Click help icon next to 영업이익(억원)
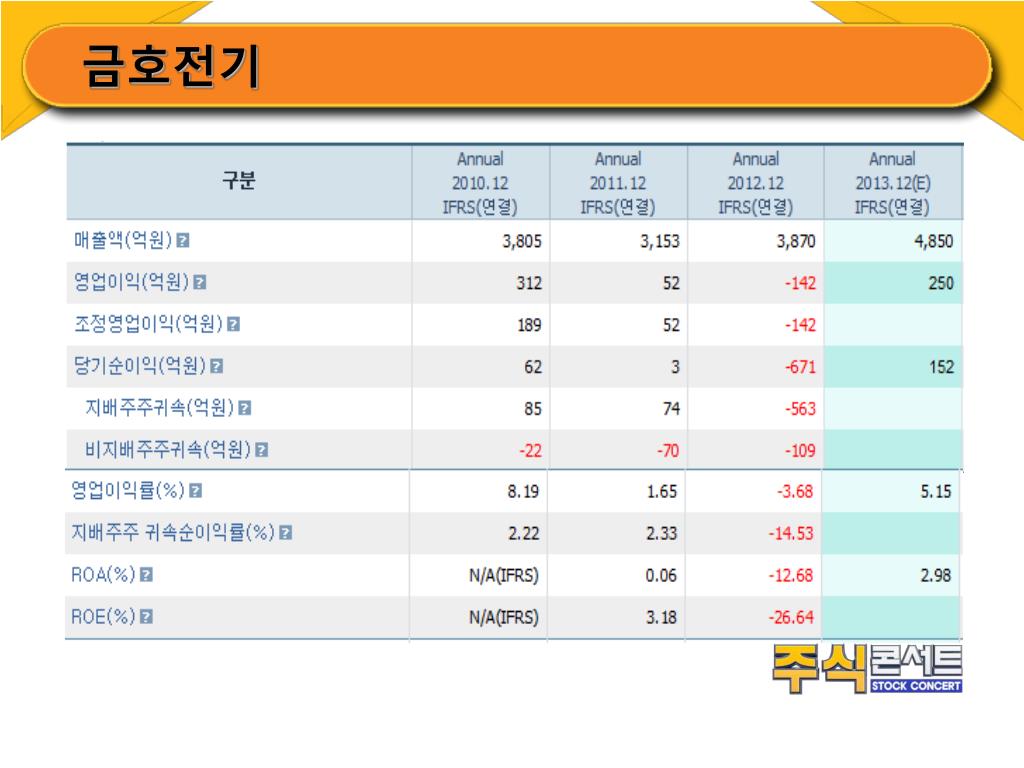The image size is (1024, 768). (200, 282)
